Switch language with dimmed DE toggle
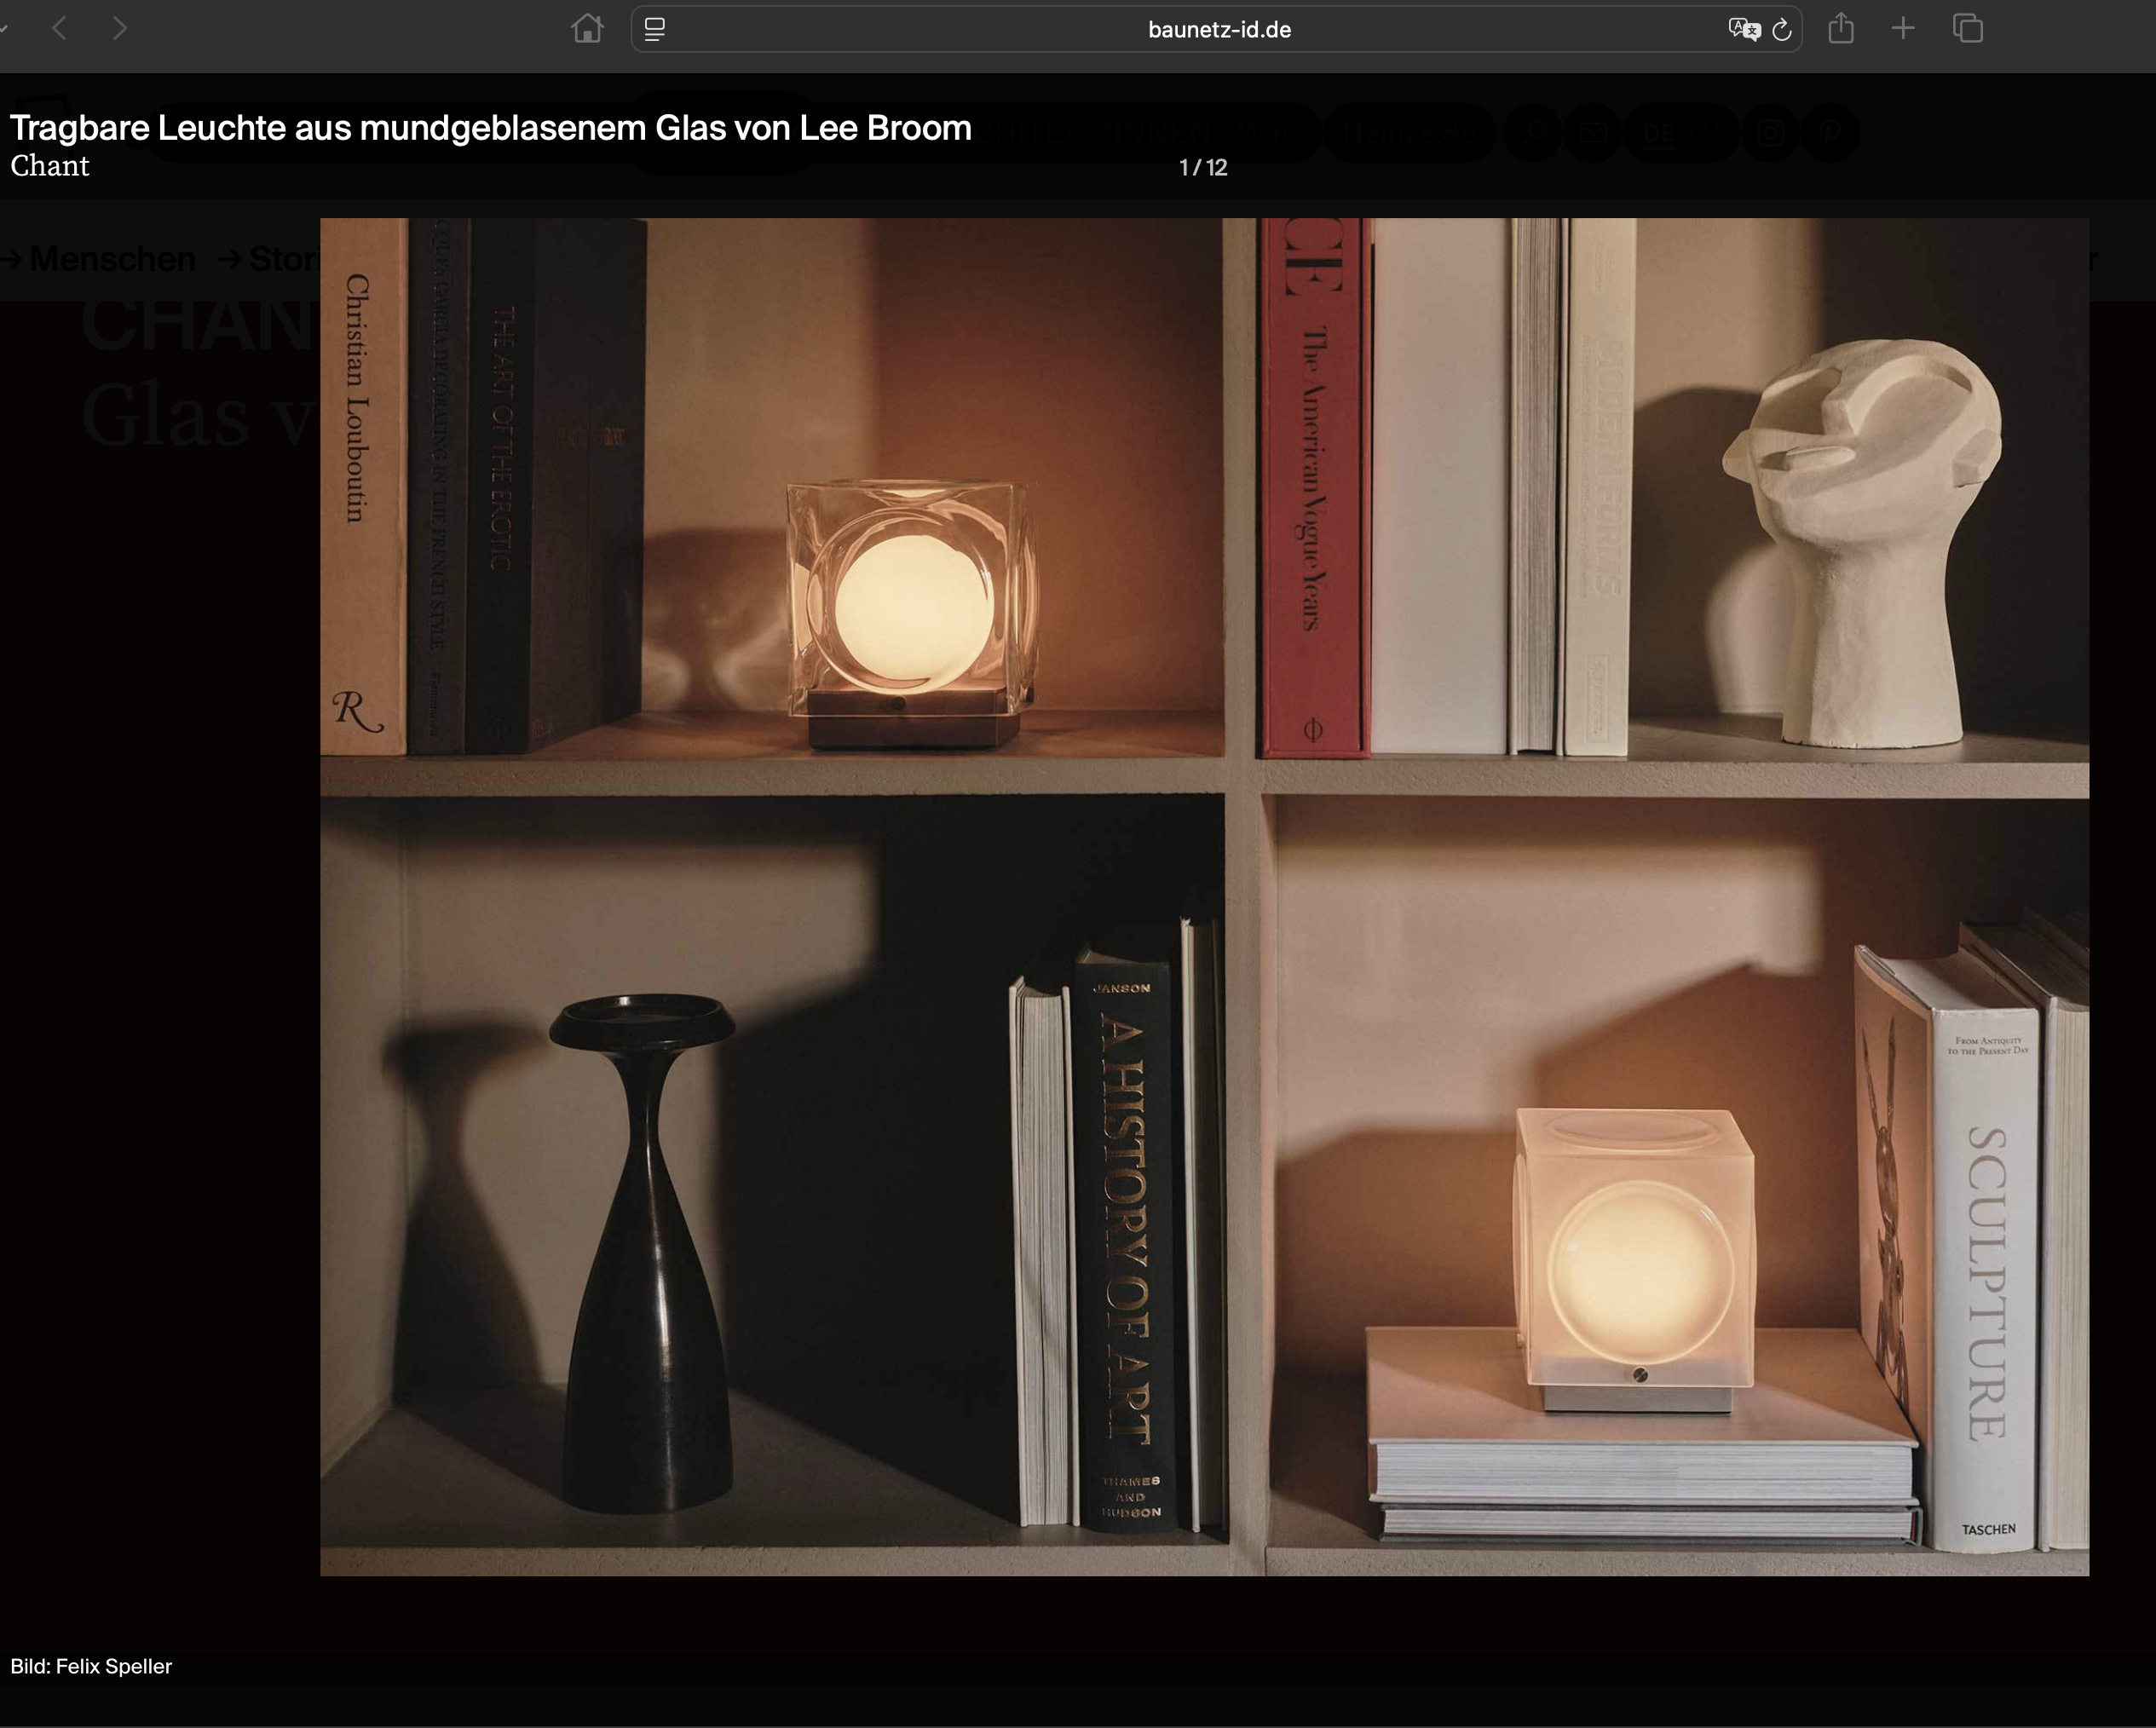2156x1728 pixels. (1658, 132)
